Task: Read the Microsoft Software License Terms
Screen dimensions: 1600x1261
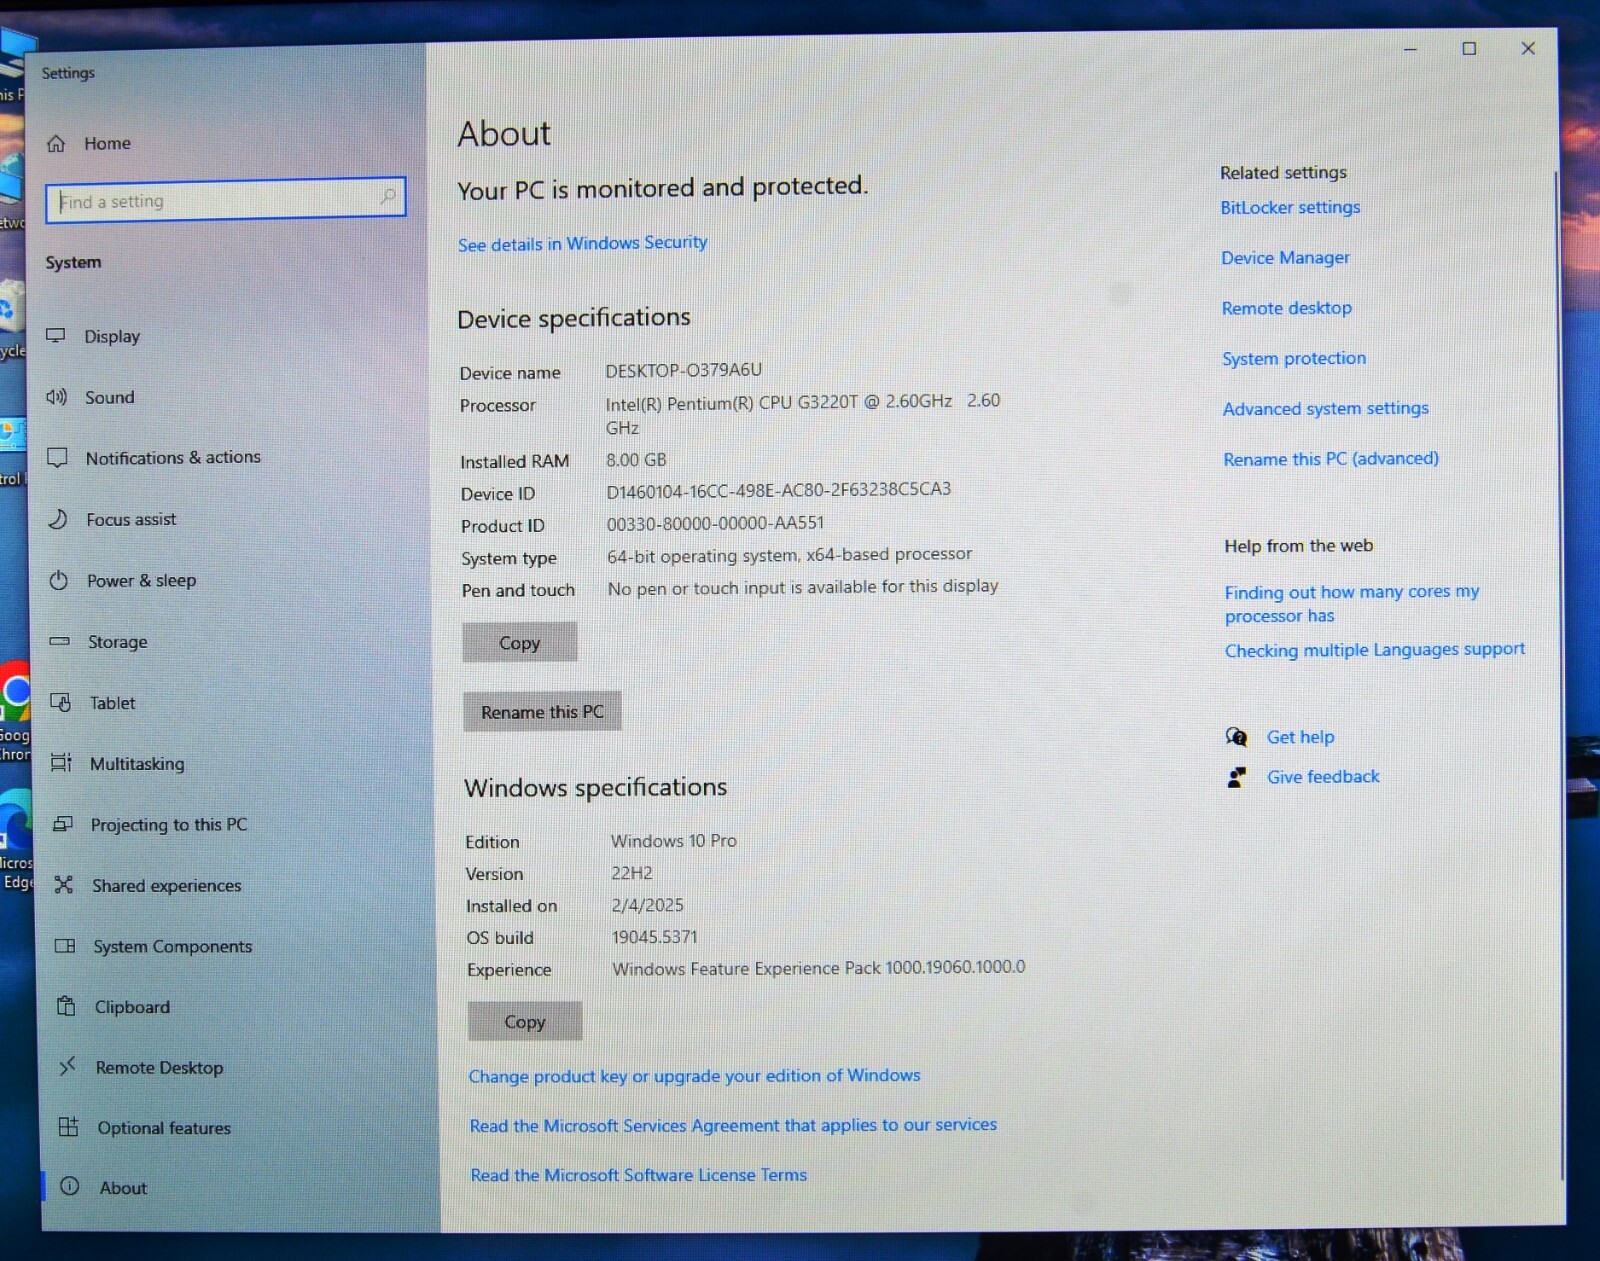Action: coord(638,1175)
